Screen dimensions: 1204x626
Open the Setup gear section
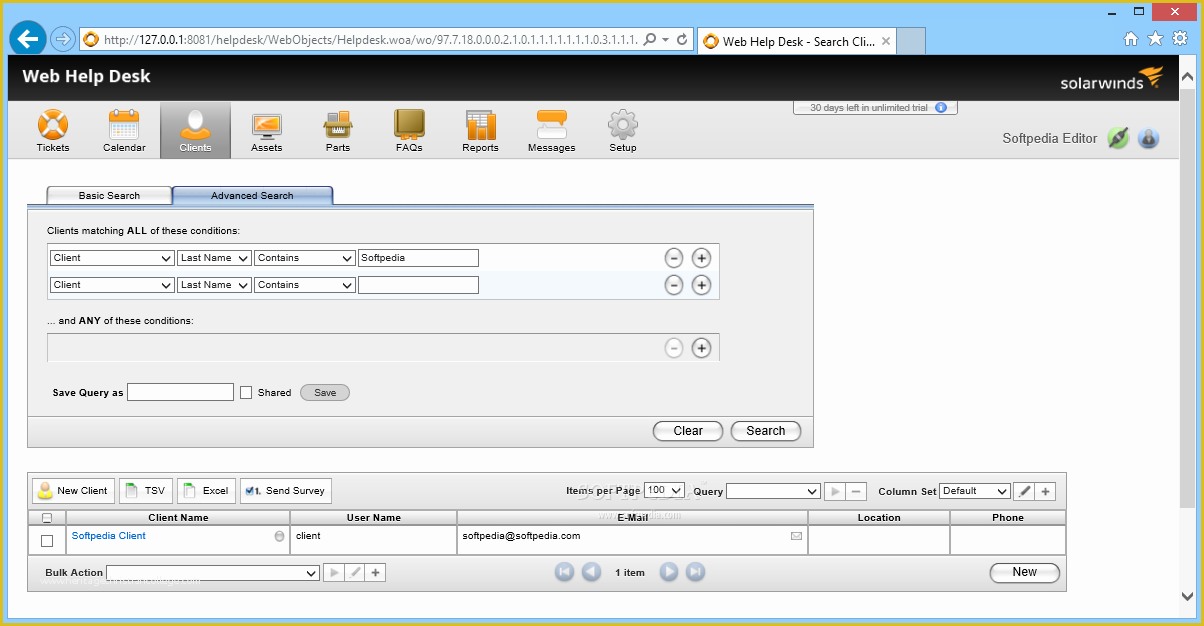(x=623, y=131)
